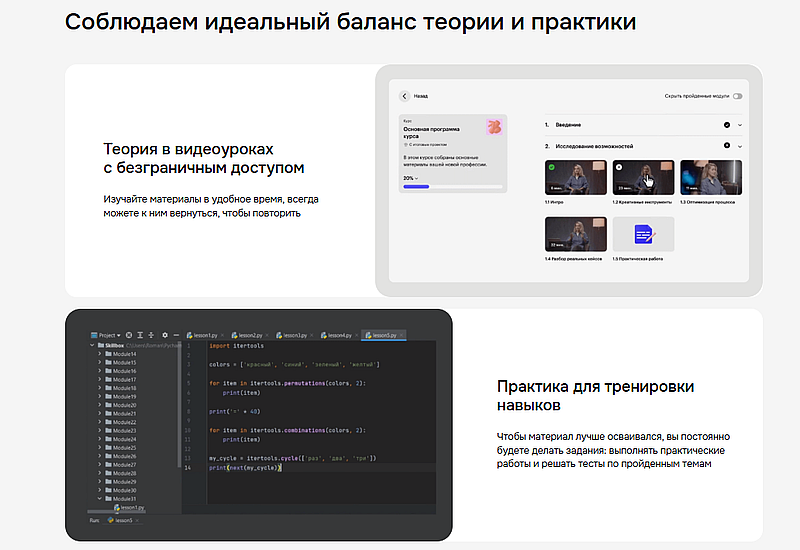This screenshot has width=800, height=550.
Task: Click the locate target icon in Project toolbar
Action: 130,335
